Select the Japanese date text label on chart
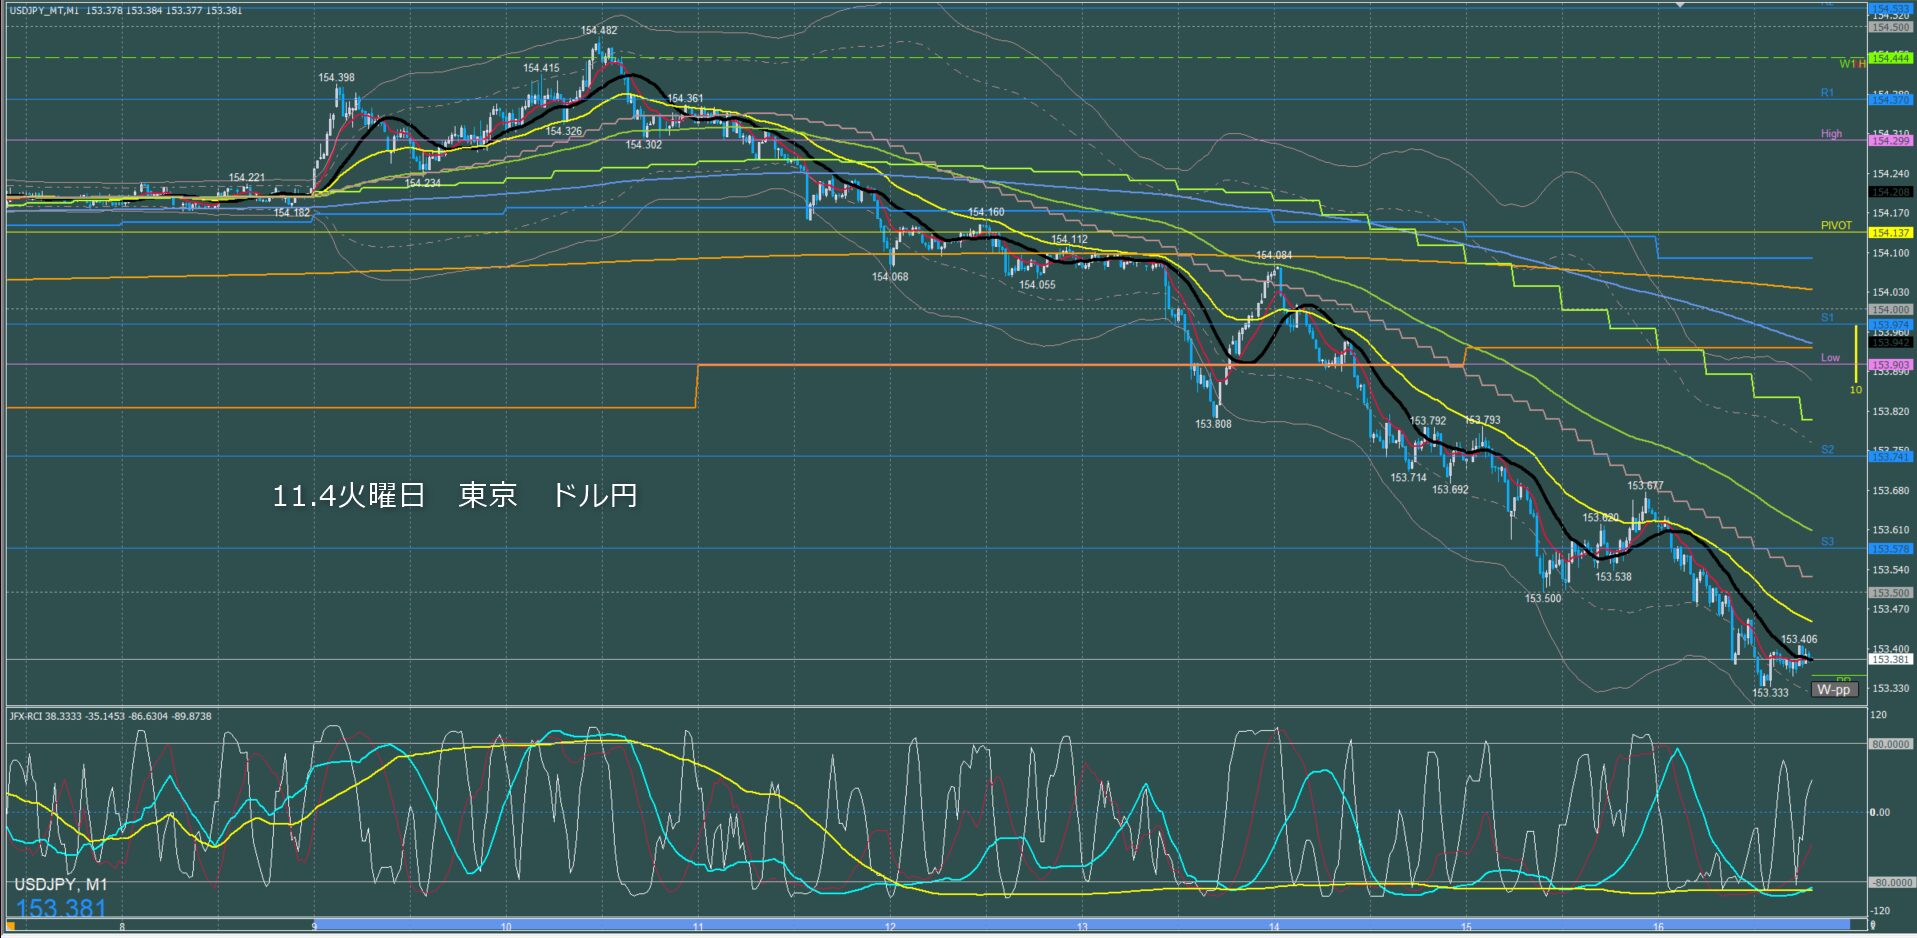The width and height of the screenshot is (1917, 938). click(454, 495)
